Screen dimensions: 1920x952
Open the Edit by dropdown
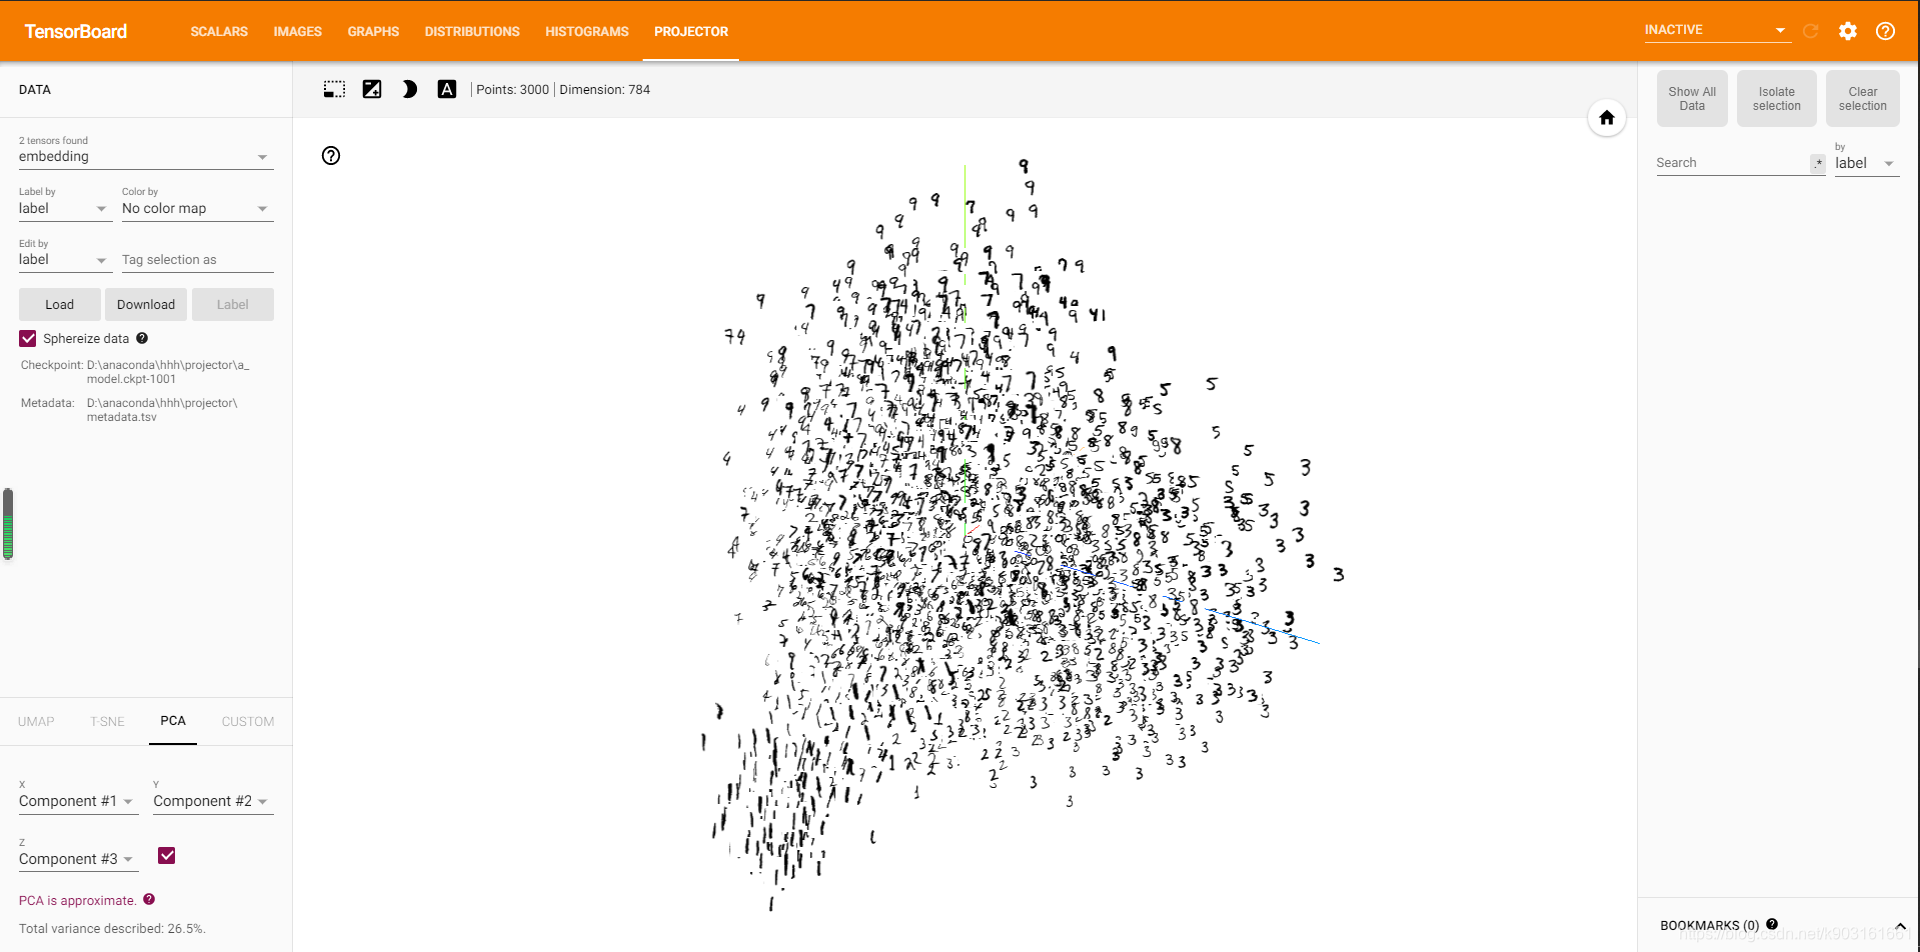click(x=63, y=260)
